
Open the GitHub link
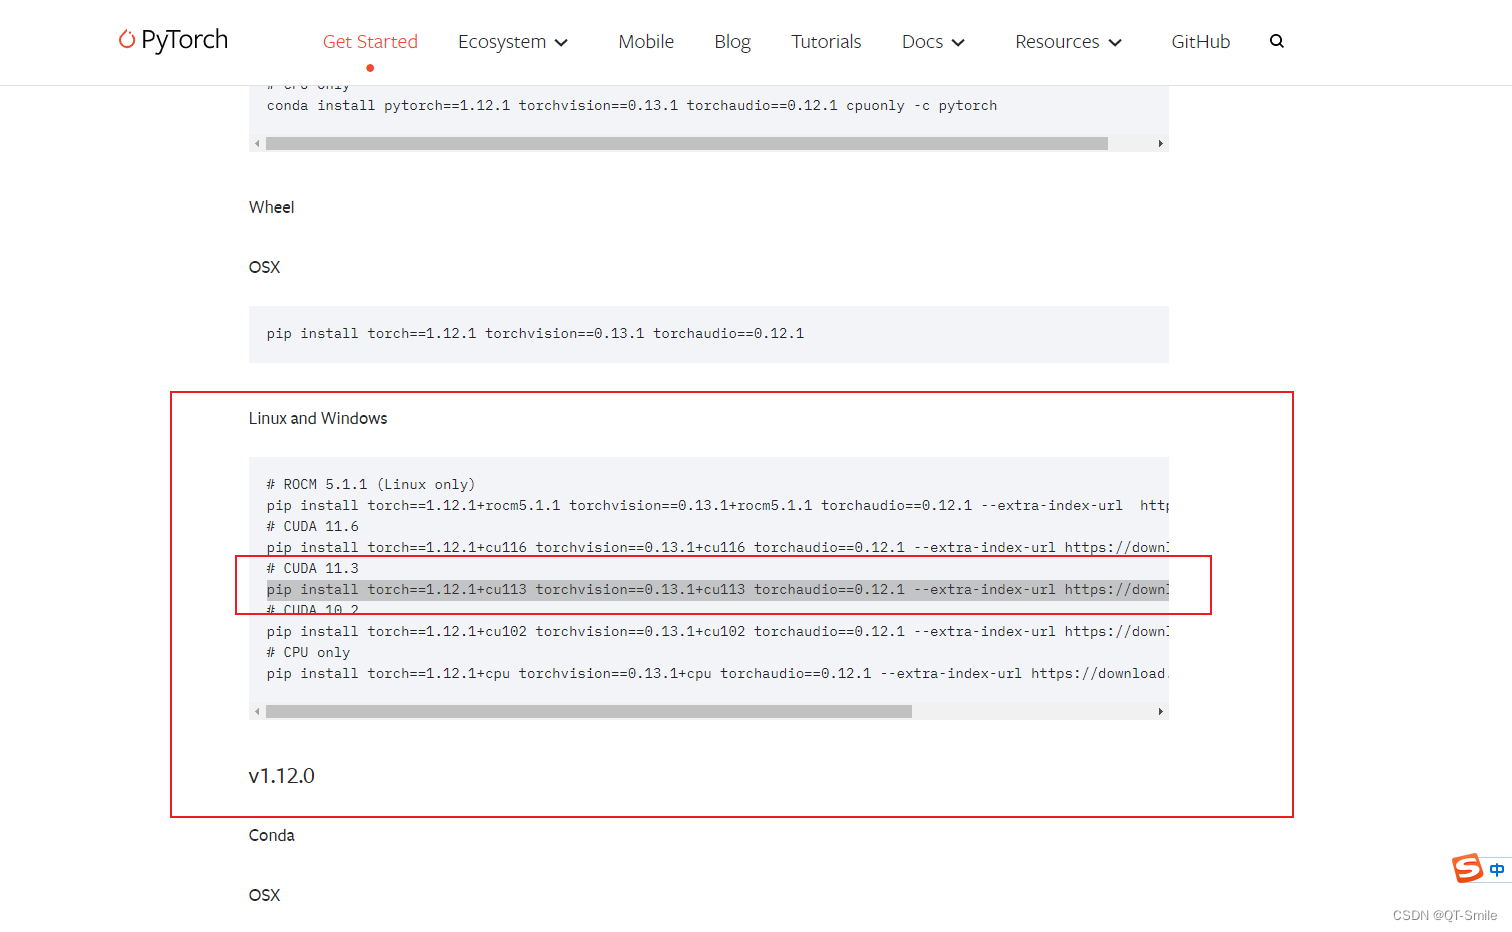coord(1200,41)
